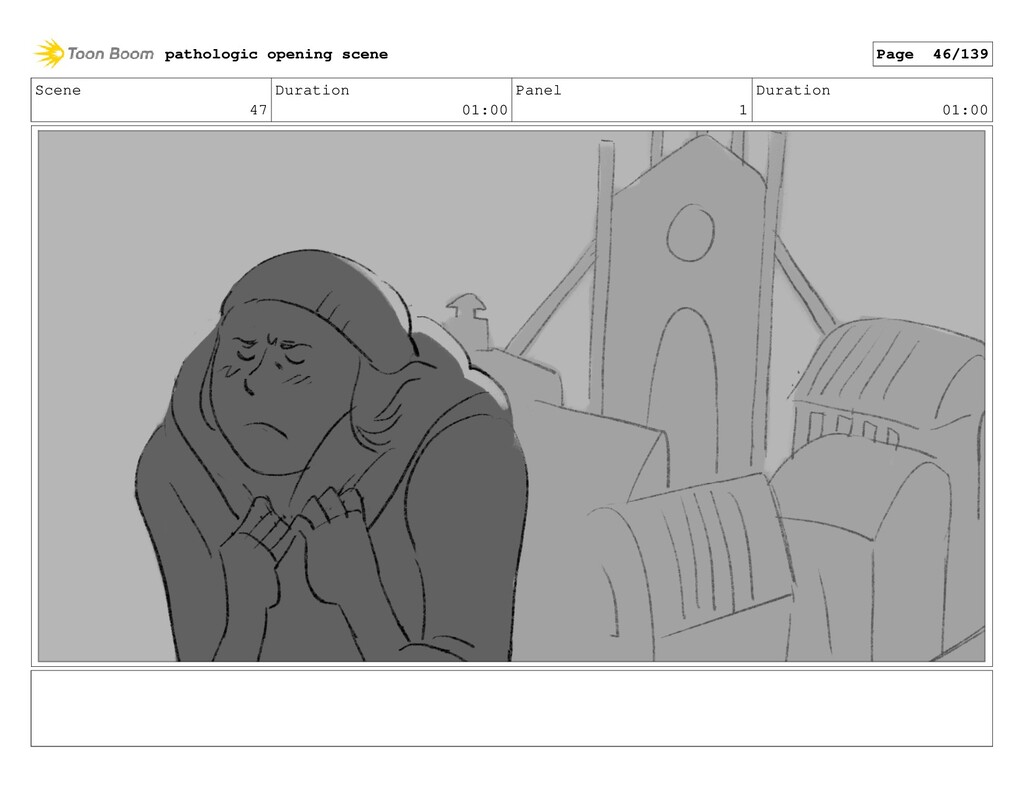Click the storyboard panel drawing
The image size is (1024, 793).
click(511, 396)
